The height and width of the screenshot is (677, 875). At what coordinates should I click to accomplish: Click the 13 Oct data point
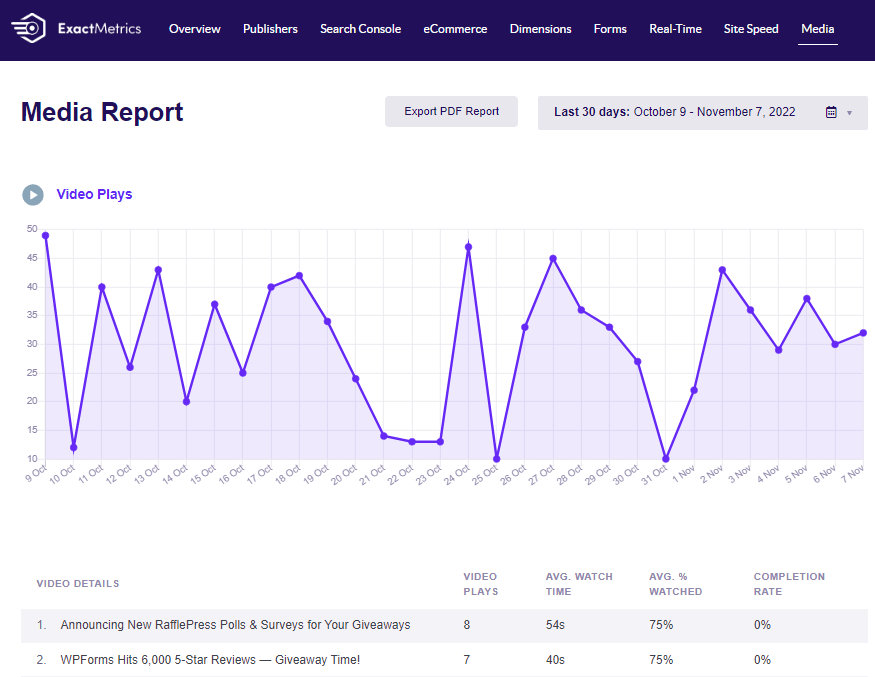(x=158, y=270)
